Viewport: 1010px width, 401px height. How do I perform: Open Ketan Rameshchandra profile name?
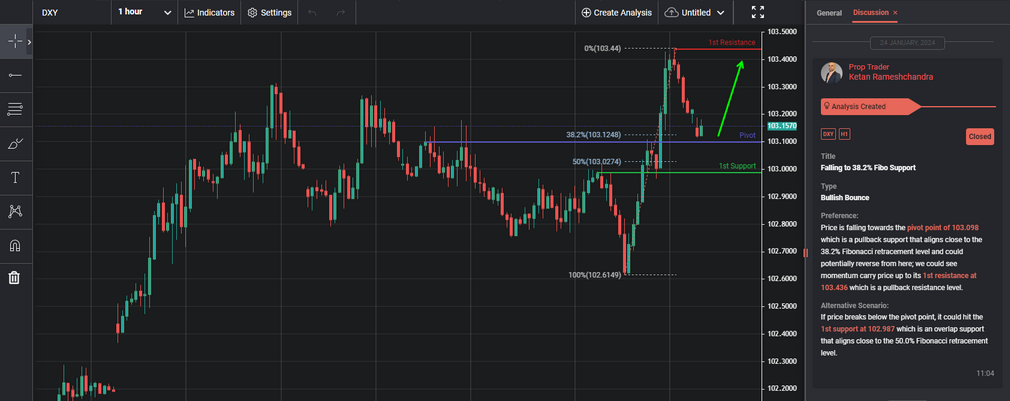(890, 77)
